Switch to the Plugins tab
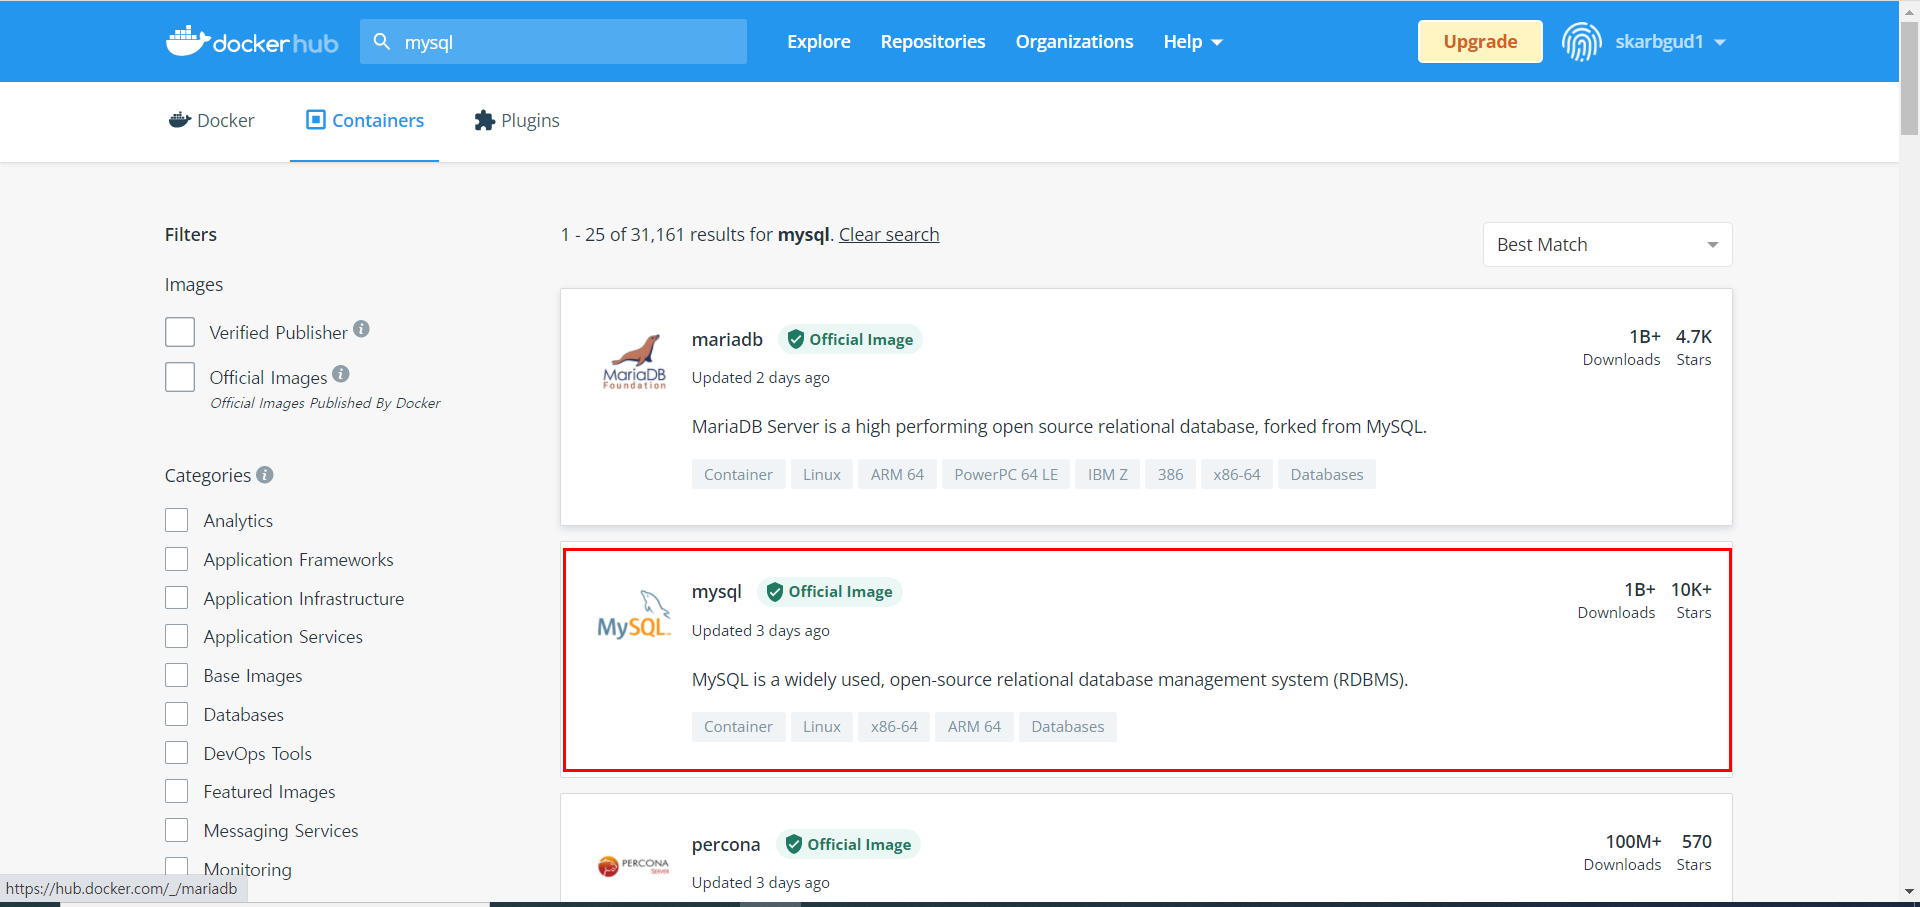1920x907 pixels. pyautogui.click(x=517, y=120)
